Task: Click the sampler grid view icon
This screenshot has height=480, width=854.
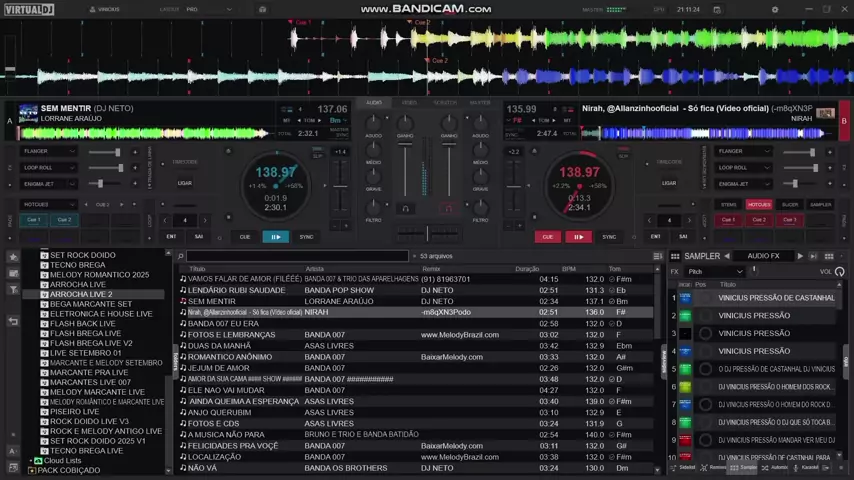Action: click(827, 256)
